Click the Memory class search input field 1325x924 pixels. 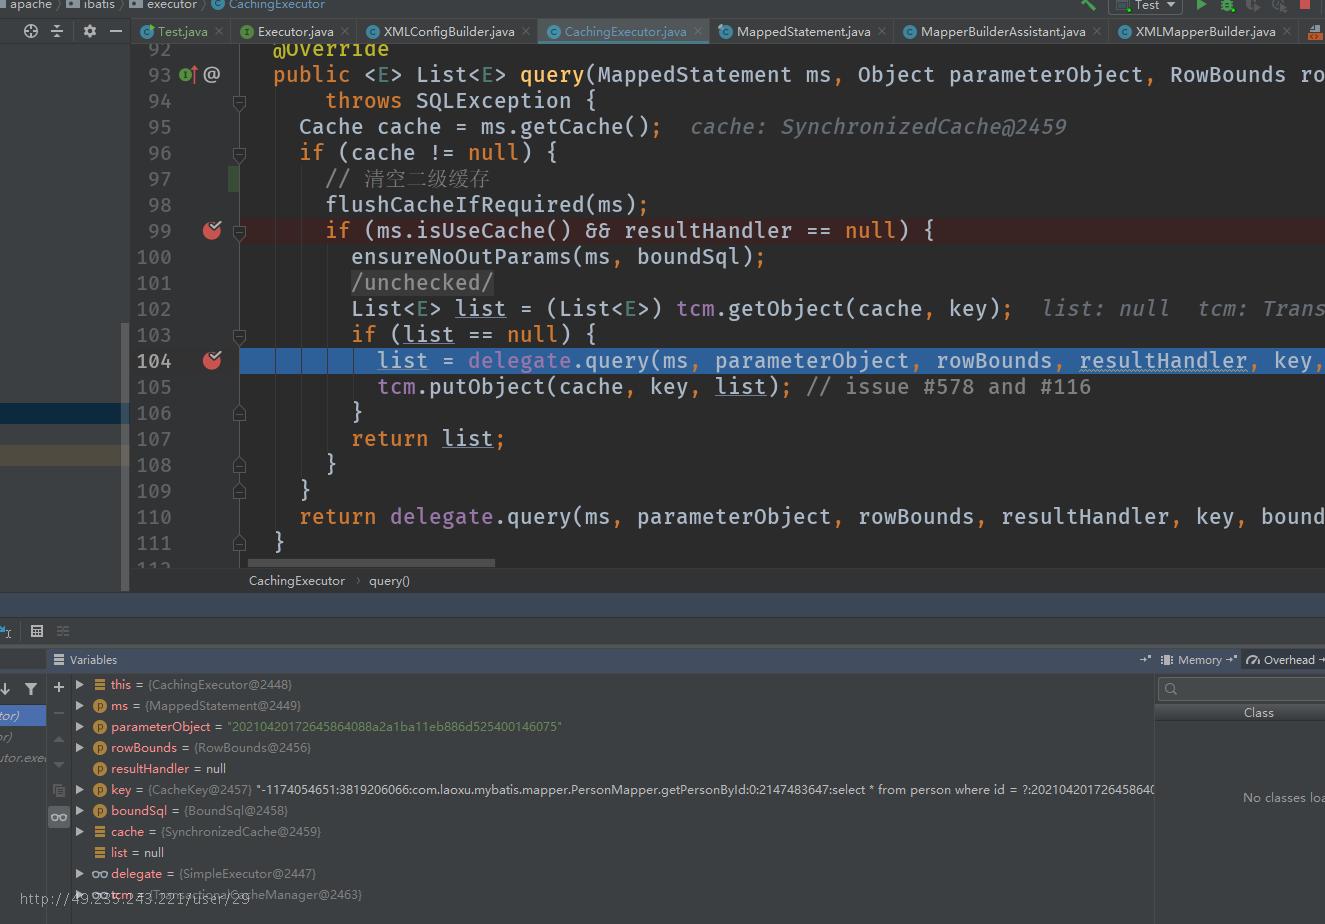pos(1241,688)
